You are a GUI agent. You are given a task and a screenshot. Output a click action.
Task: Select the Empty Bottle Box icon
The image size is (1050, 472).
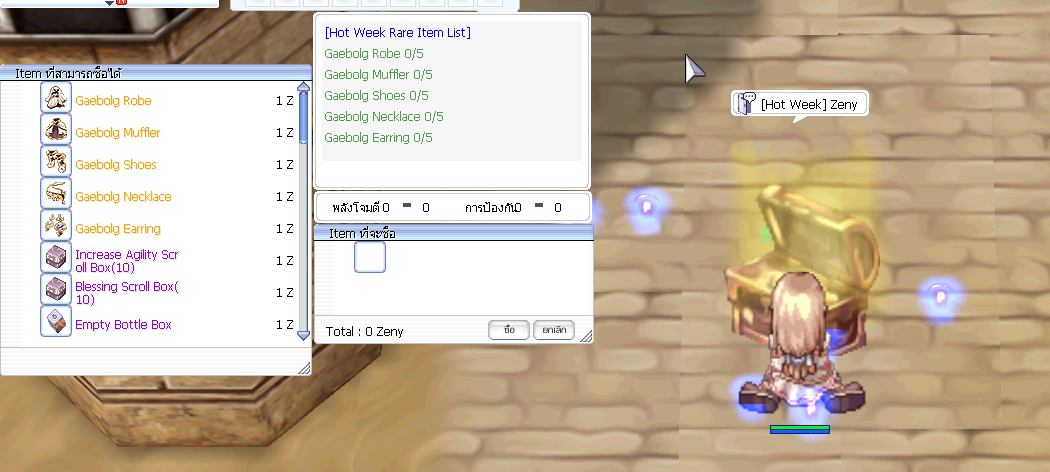click(56, 322)
